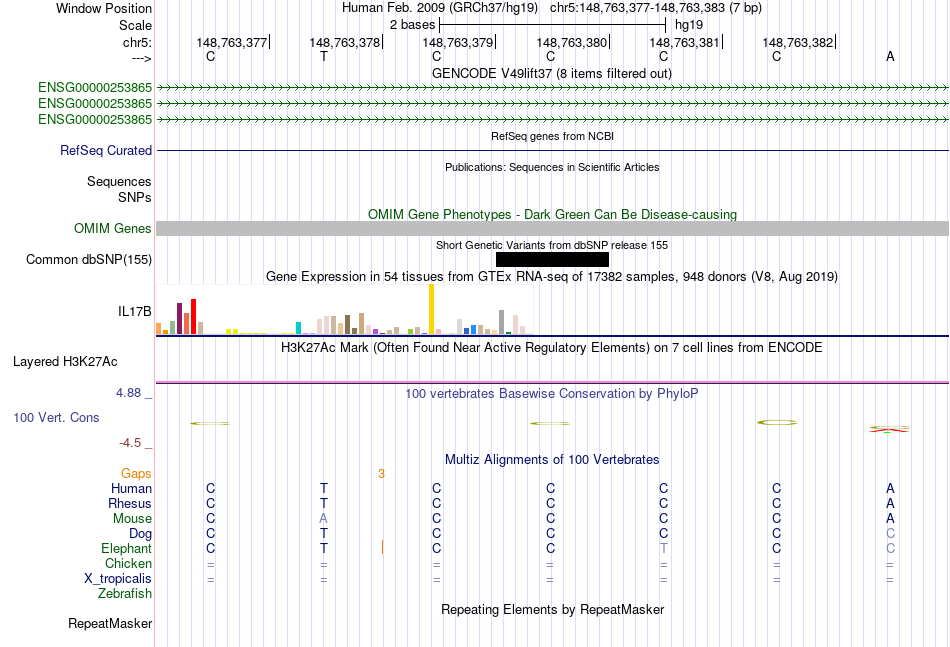950x647 pixels.
Task: Click the '2 bases' scale bar label
Action: [412, 25]
